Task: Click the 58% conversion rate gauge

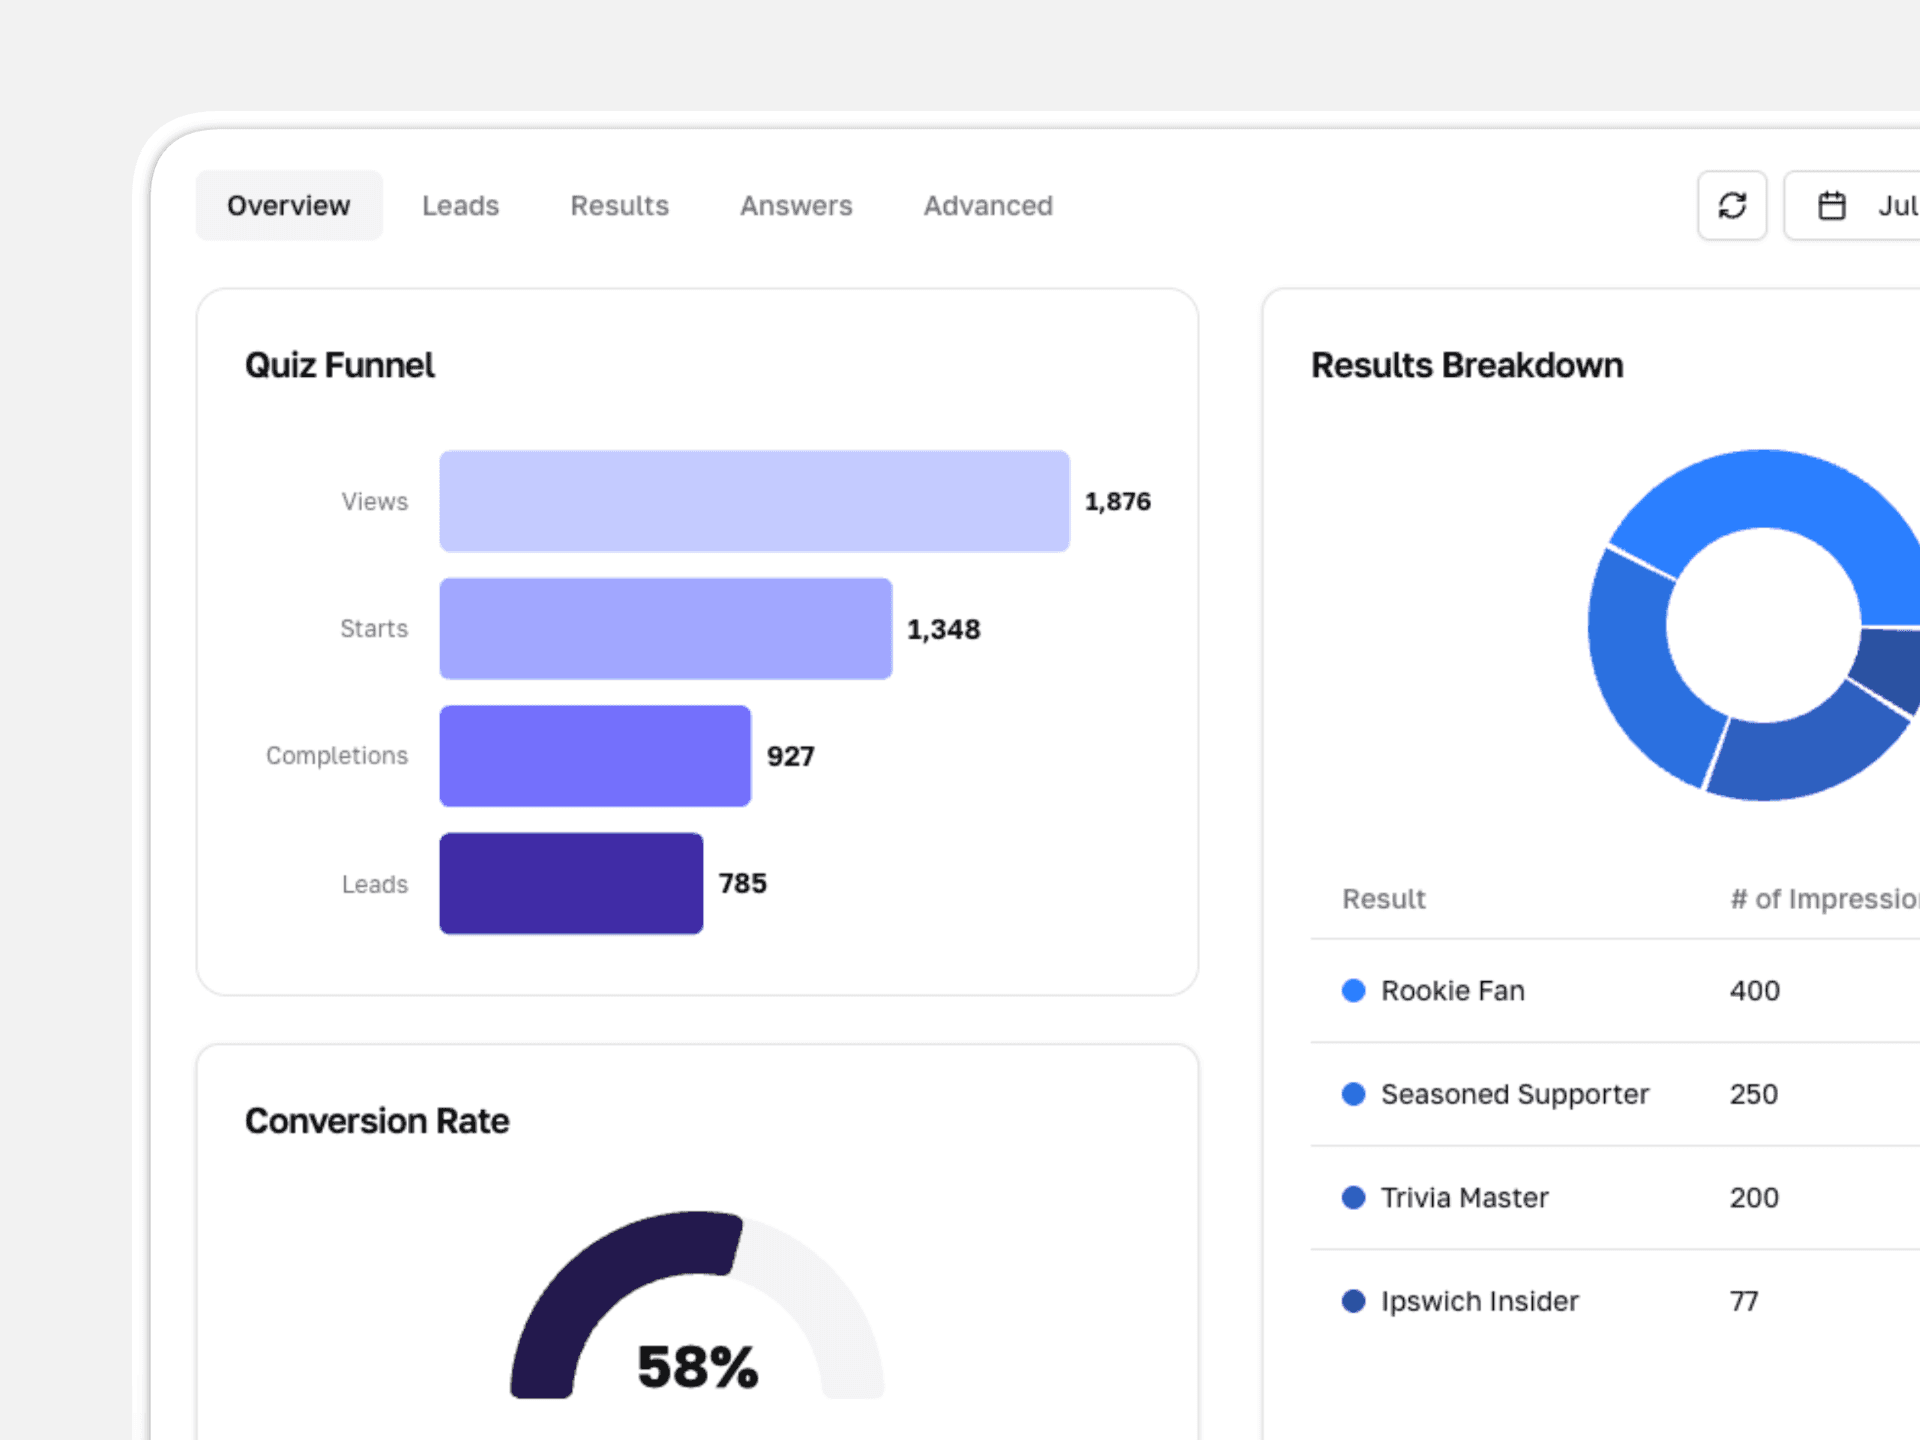Action: click(x=697, y=1365)
